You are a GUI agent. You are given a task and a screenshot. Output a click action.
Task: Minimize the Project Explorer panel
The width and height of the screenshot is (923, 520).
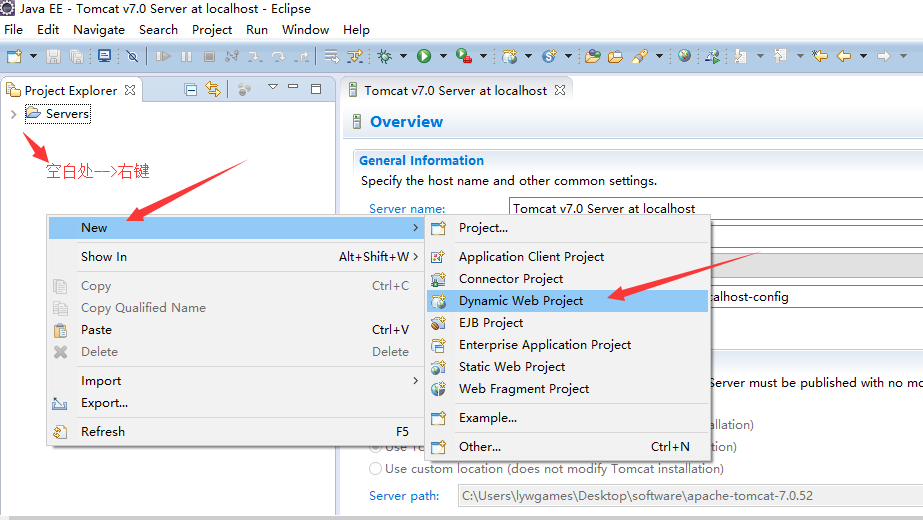(x=293, y=87)
